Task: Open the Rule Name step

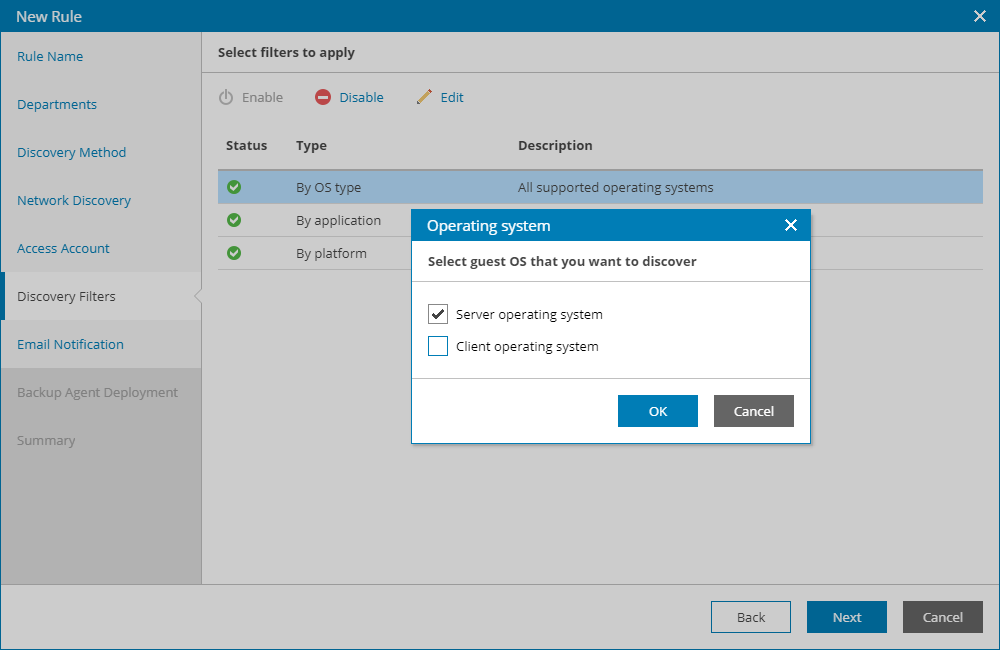Action: [50, 56]
